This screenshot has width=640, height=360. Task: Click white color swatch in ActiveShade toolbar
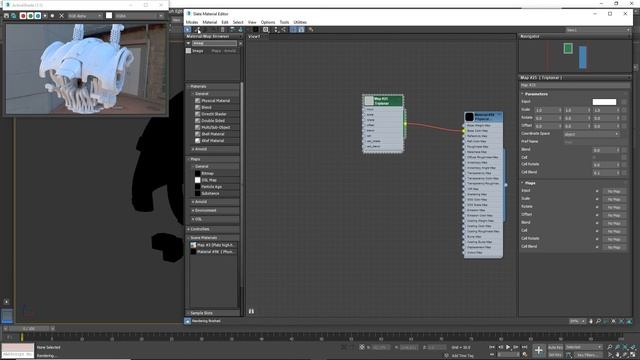coord(109,16)
